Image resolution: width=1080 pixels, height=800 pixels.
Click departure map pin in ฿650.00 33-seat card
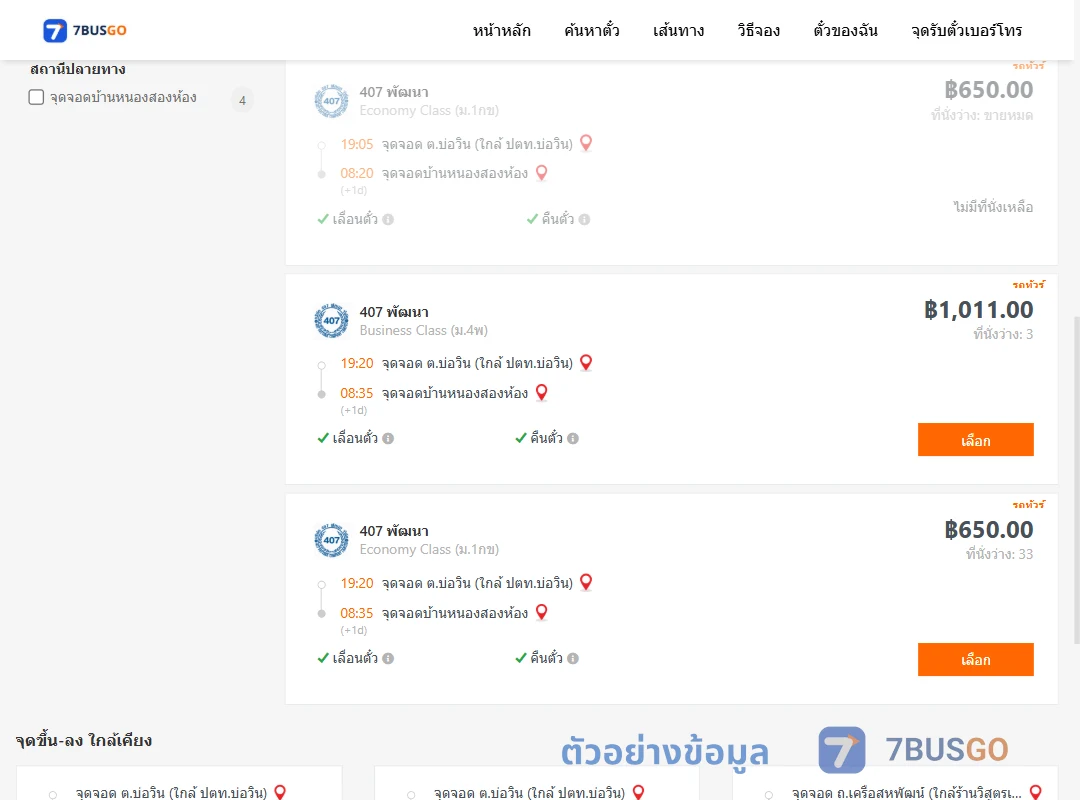[586, 582]
